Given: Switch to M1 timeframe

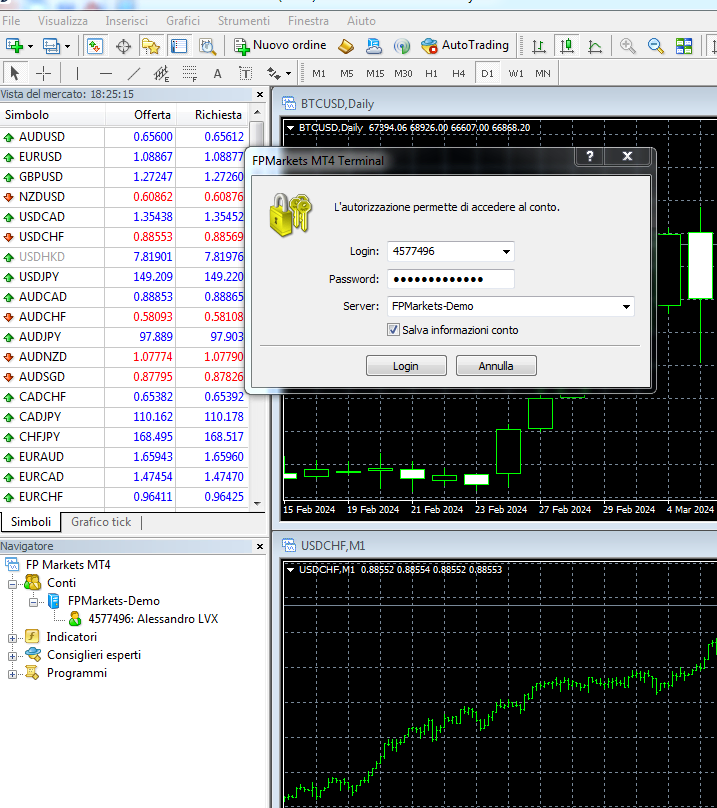Looking at the screenshot, I should coord(319,74).
